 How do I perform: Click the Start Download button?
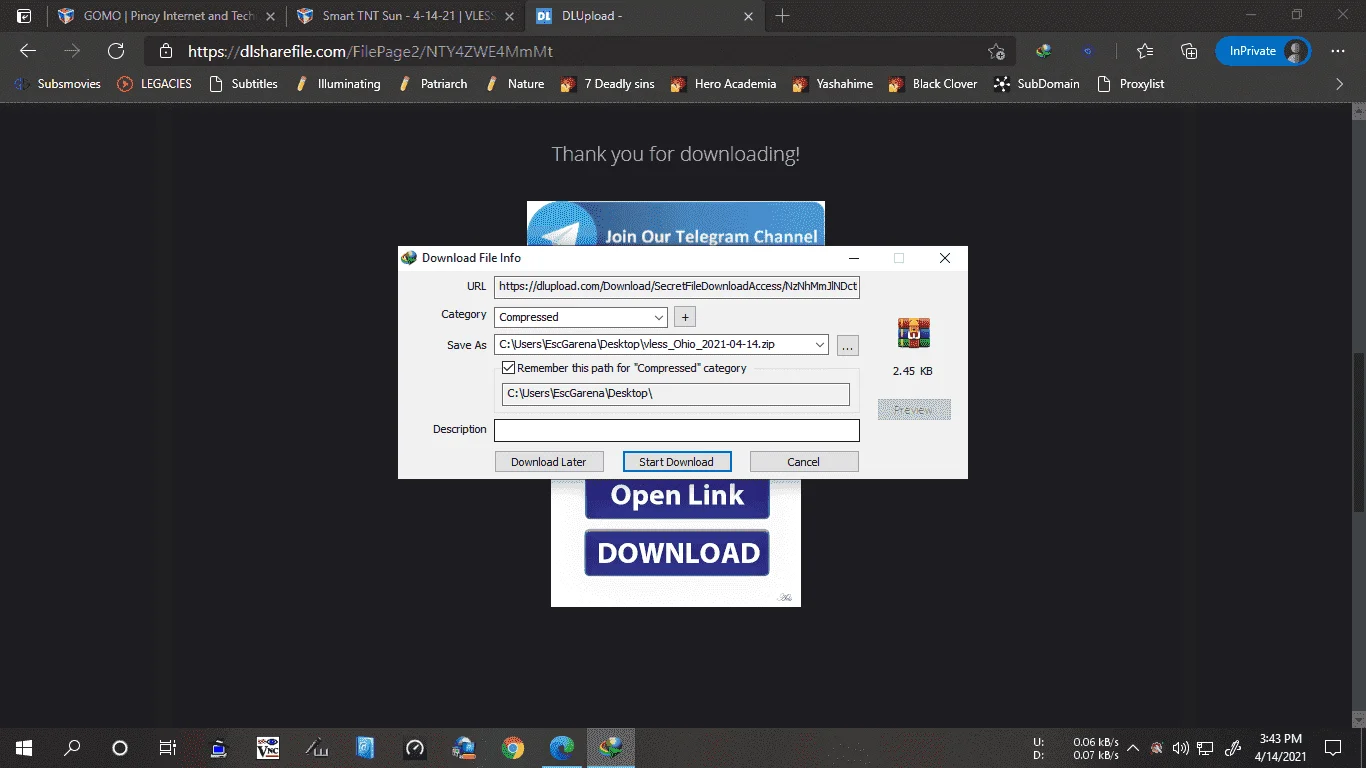coord(677,461)
